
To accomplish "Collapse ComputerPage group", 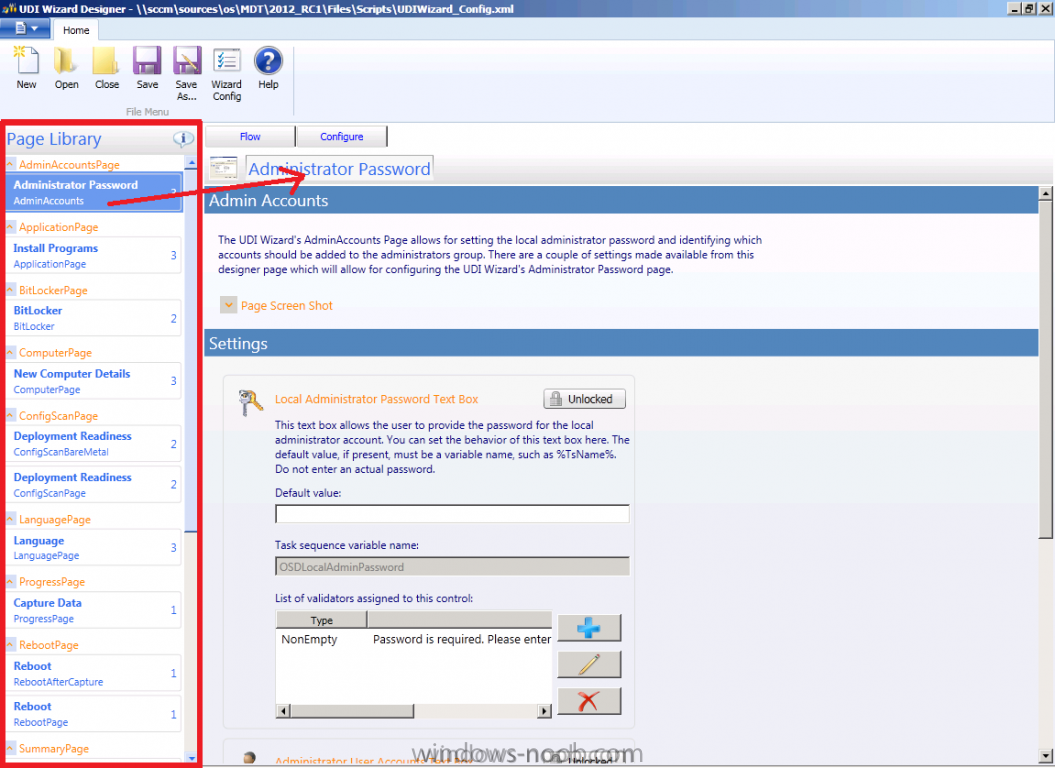I will click(10, 353).
